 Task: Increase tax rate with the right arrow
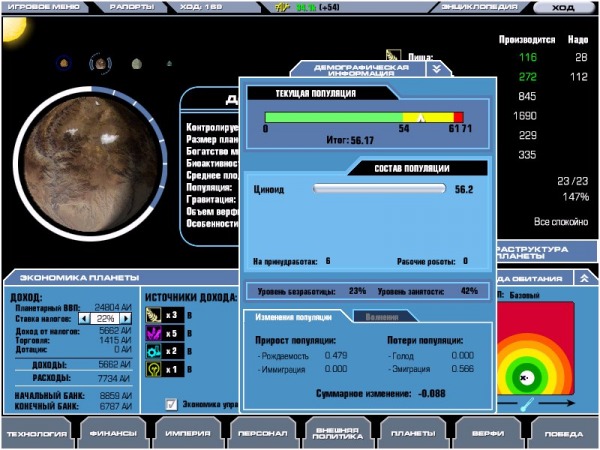coord(127,318)
